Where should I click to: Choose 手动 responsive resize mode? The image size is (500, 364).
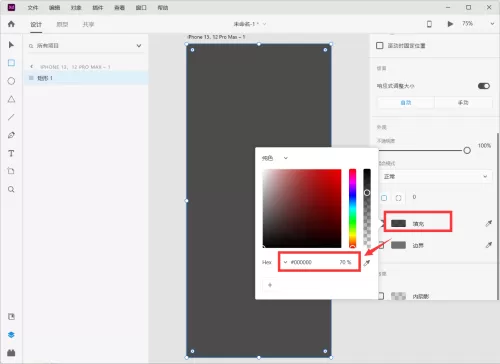pos(463,103)
